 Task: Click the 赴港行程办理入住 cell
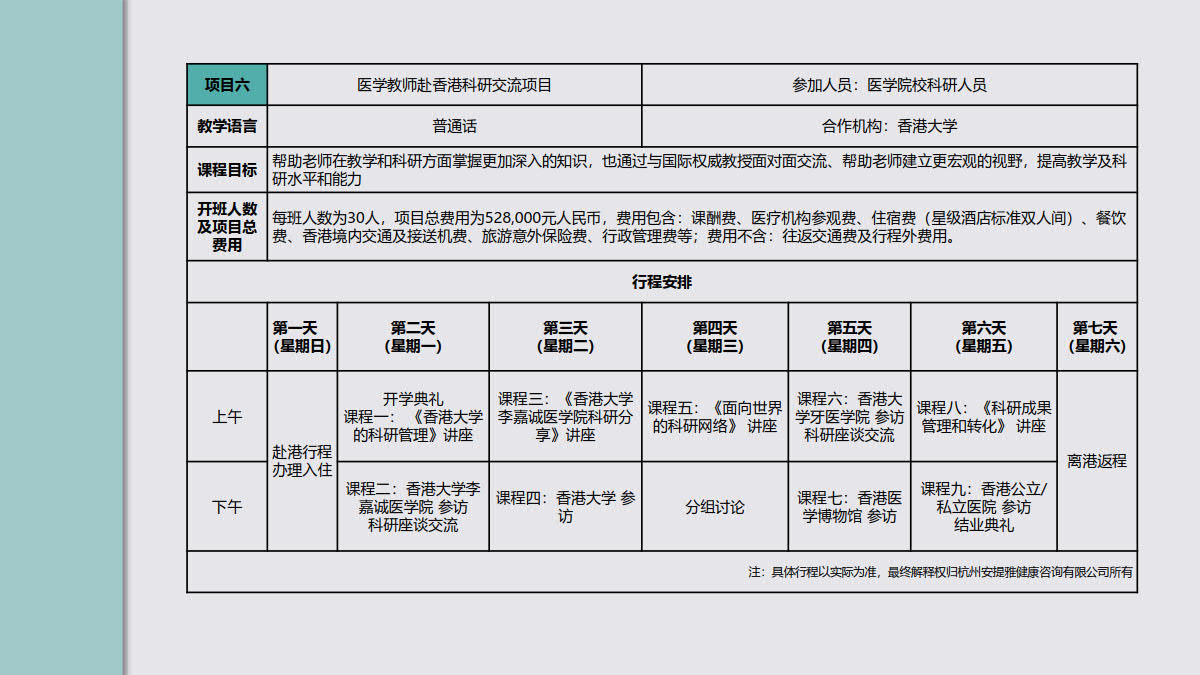click(x=302, y=461)
